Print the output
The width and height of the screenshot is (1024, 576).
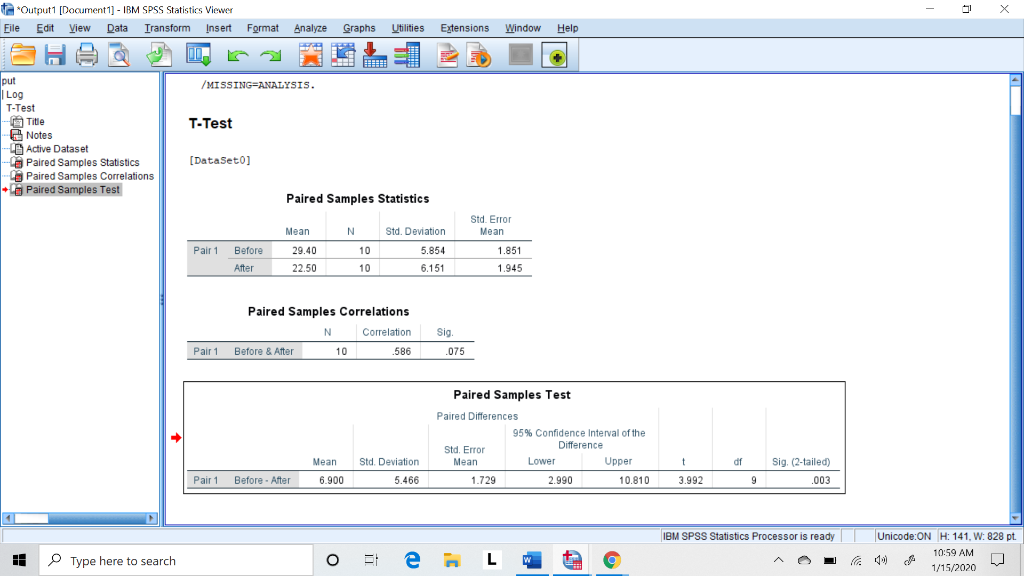click(x=87, y=55)
